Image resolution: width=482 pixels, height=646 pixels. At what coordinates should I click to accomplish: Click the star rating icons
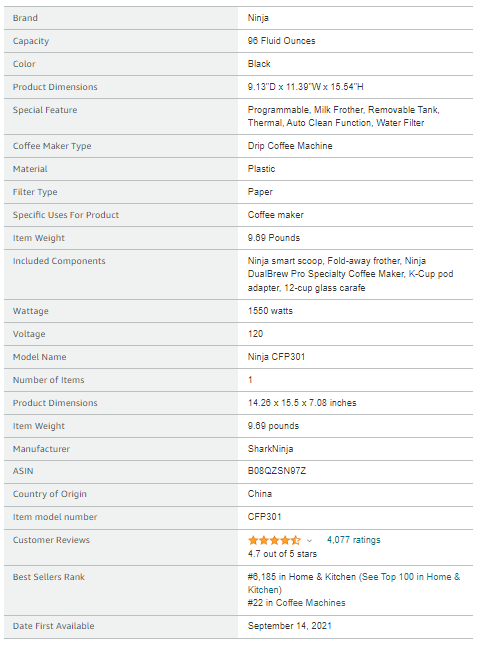tap(274, 540)
